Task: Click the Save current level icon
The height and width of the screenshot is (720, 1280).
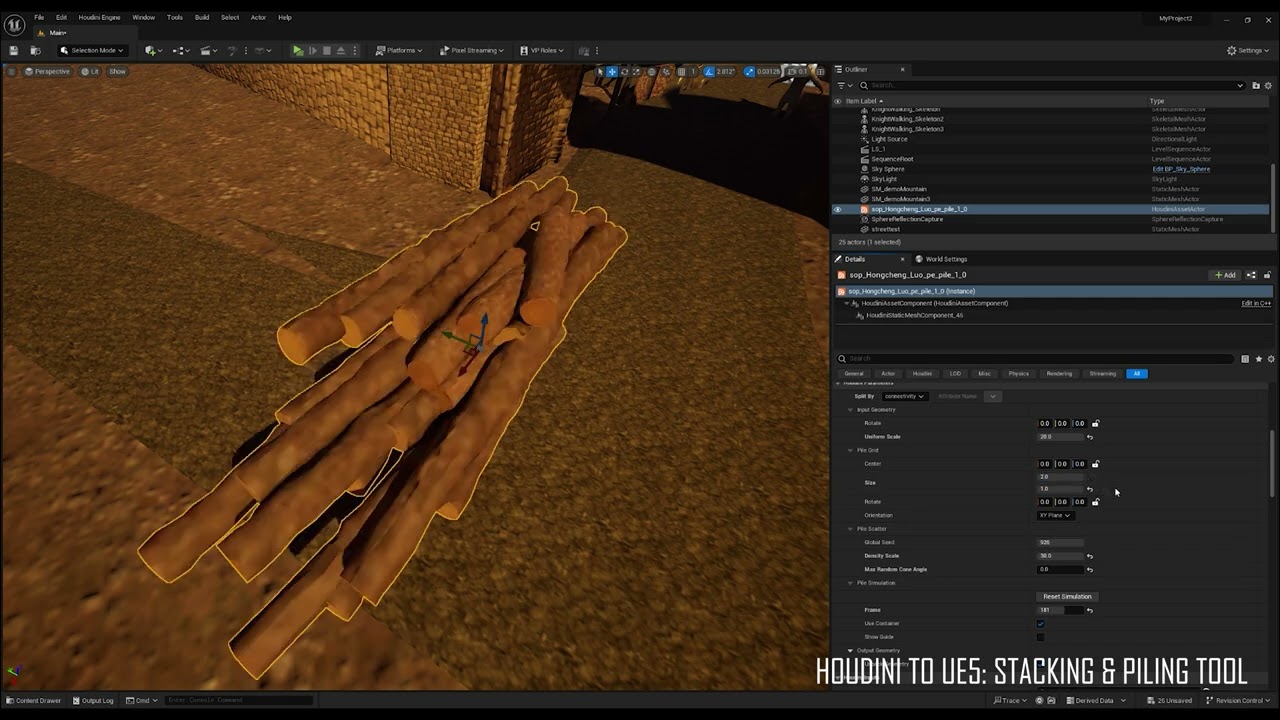Action: coord(13,50)
